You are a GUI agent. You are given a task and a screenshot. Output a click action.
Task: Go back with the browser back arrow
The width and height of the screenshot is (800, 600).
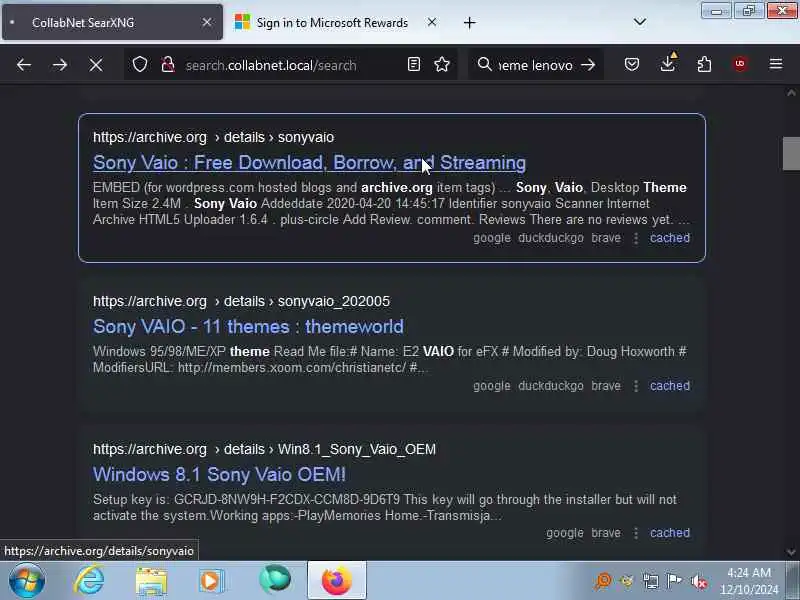coord(23,65)
